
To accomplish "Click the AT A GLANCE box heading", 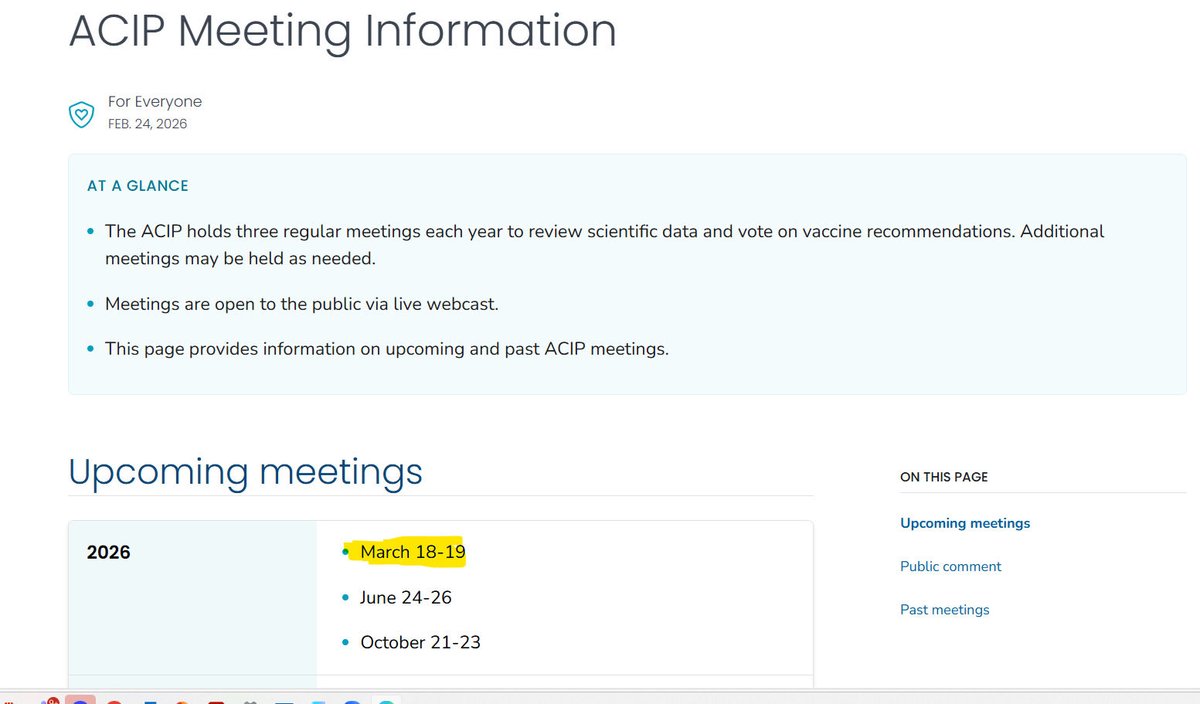I will [138, 186].
